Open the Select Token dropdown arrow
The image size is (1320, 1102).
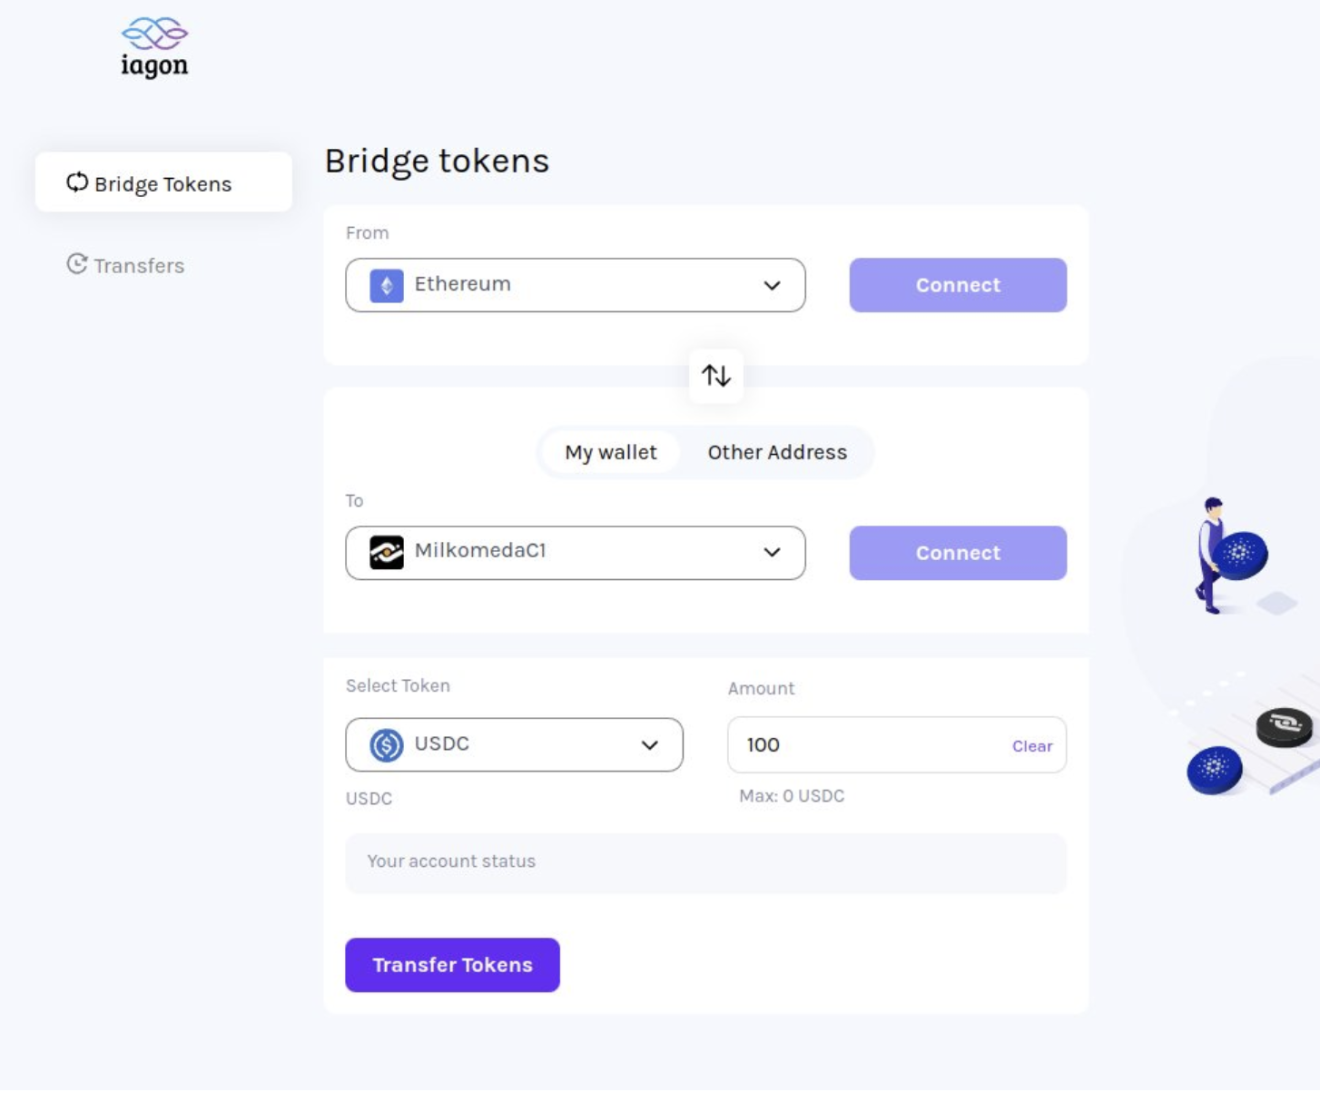click(650, 745)
